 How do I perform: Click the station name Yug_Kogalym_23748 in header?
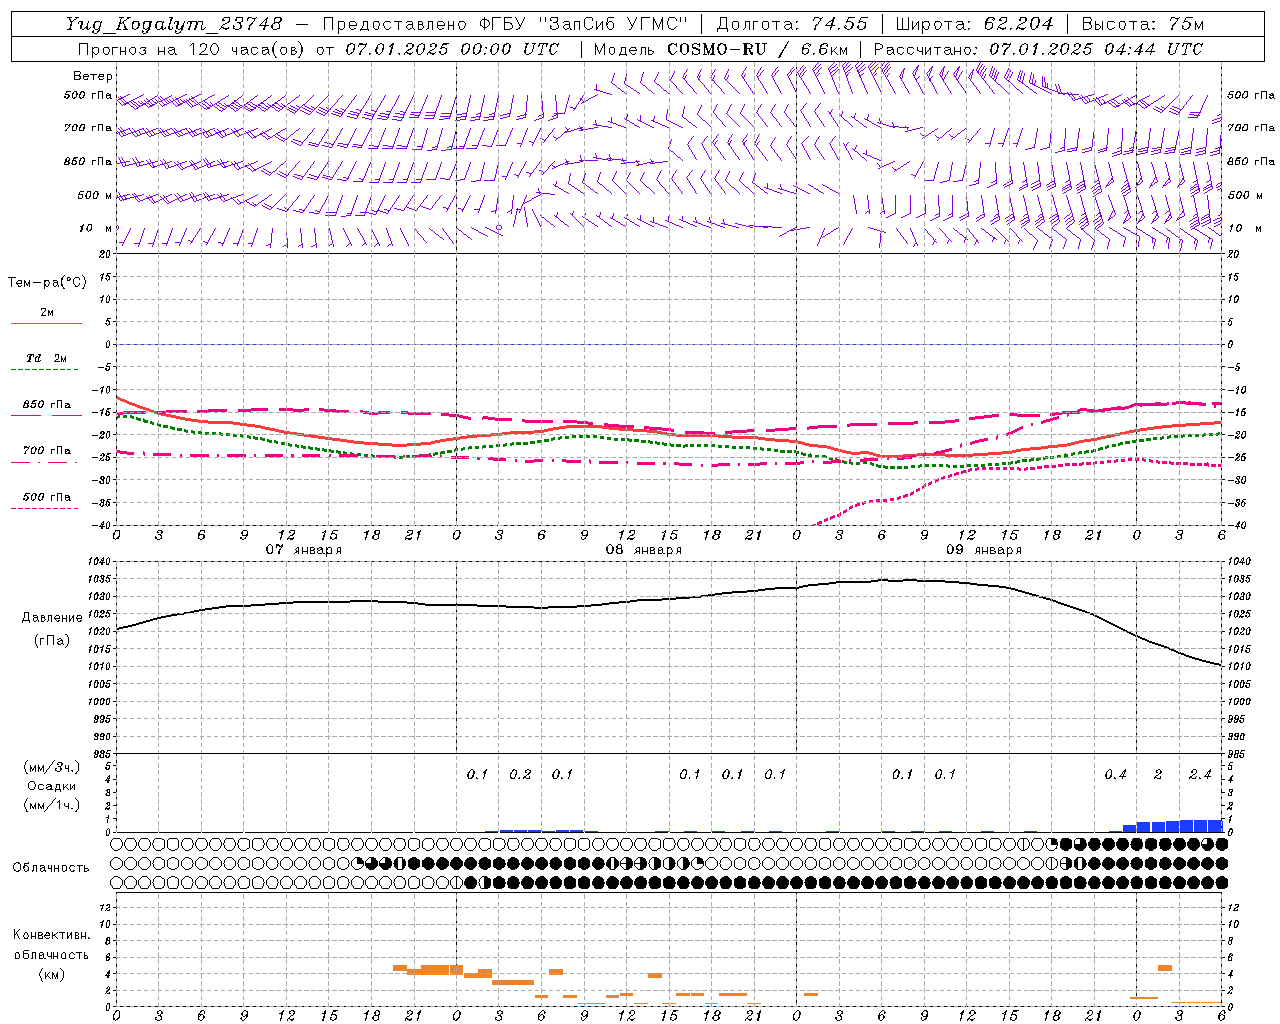tap(174, 23)
